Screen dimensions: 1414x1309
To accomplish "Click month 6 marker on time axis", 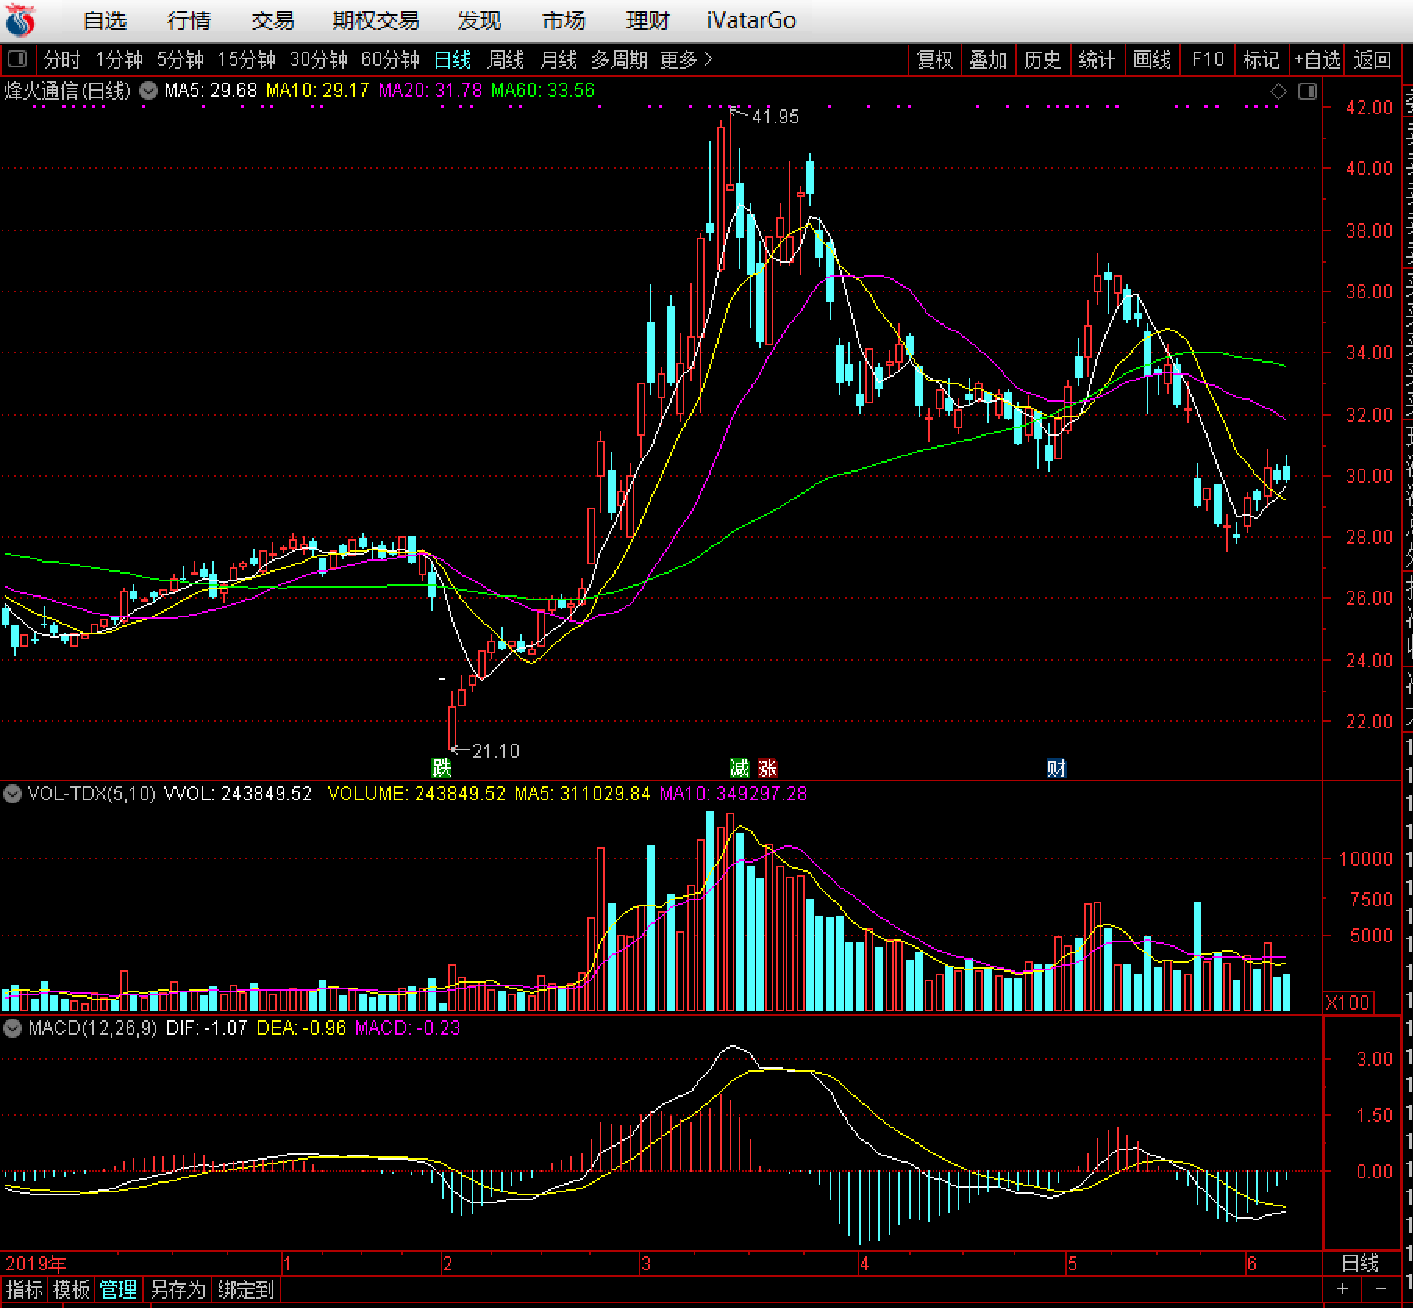I will (1251, 1264).
